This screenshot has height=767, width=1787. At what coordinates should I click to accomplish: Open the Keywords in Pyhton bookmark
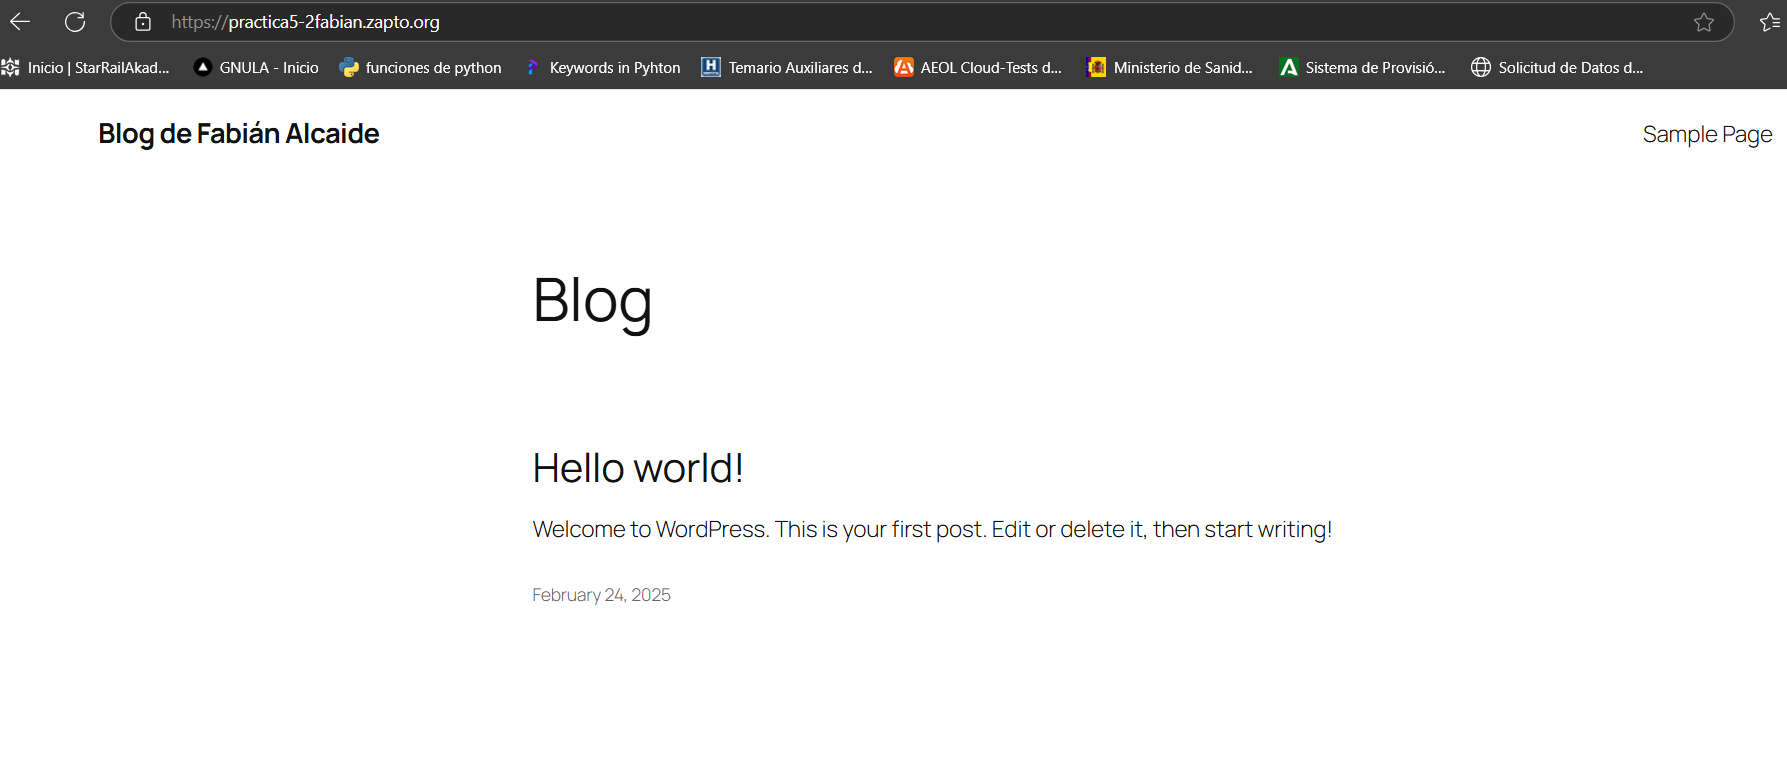pos(614,67)
